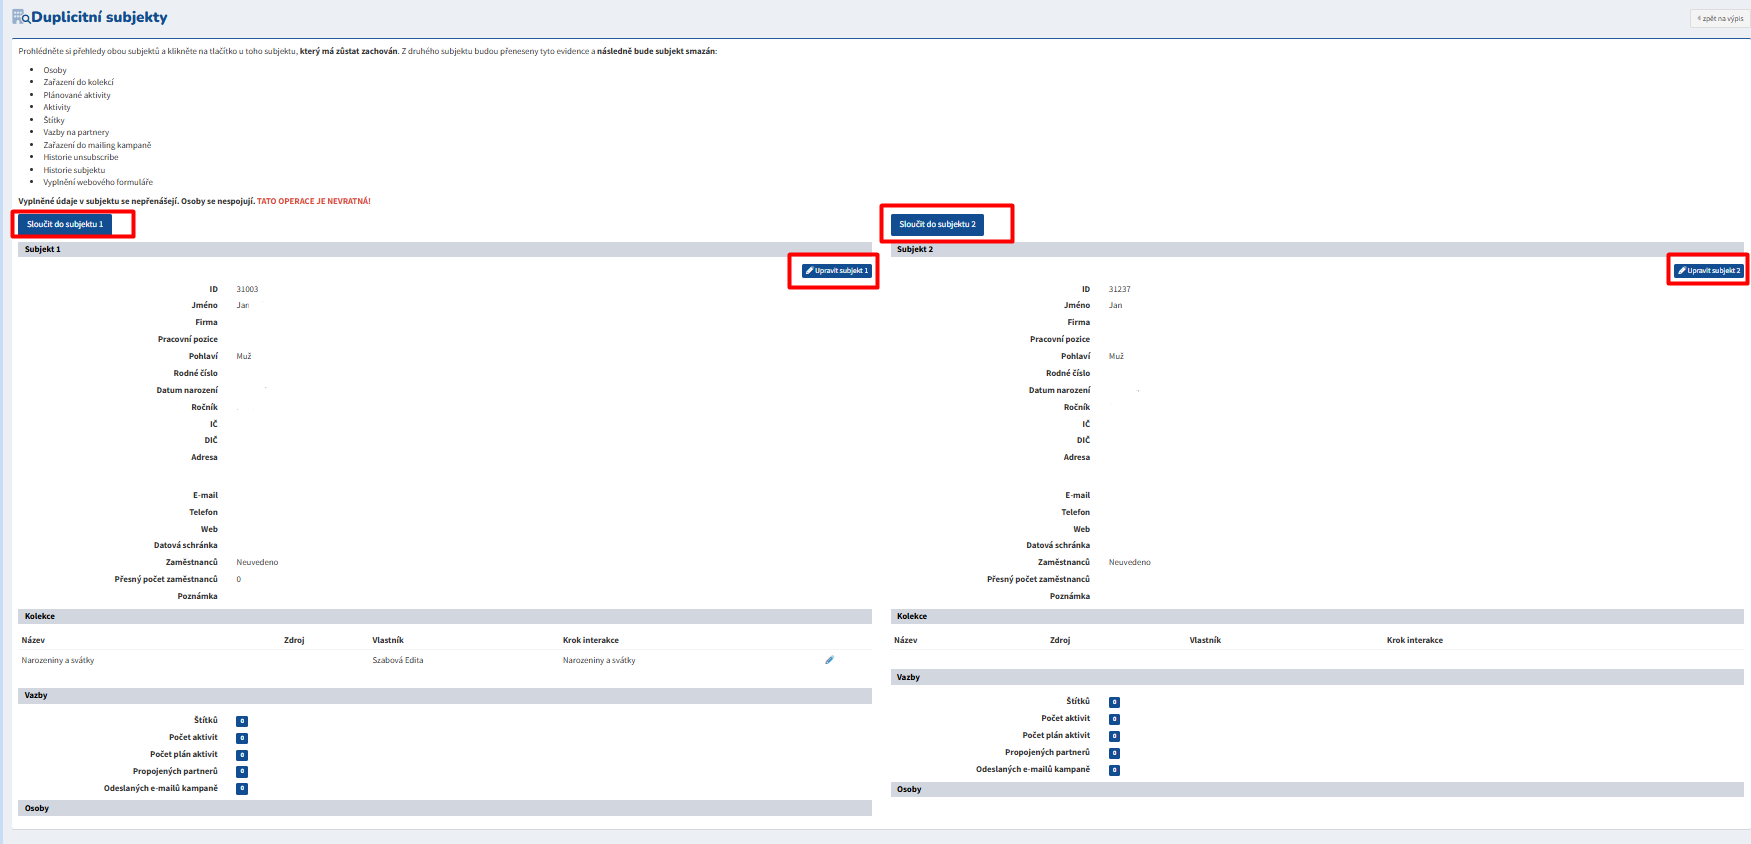Click Počet plán aktivit badge for Subjekt 2

pos(1114,736)
